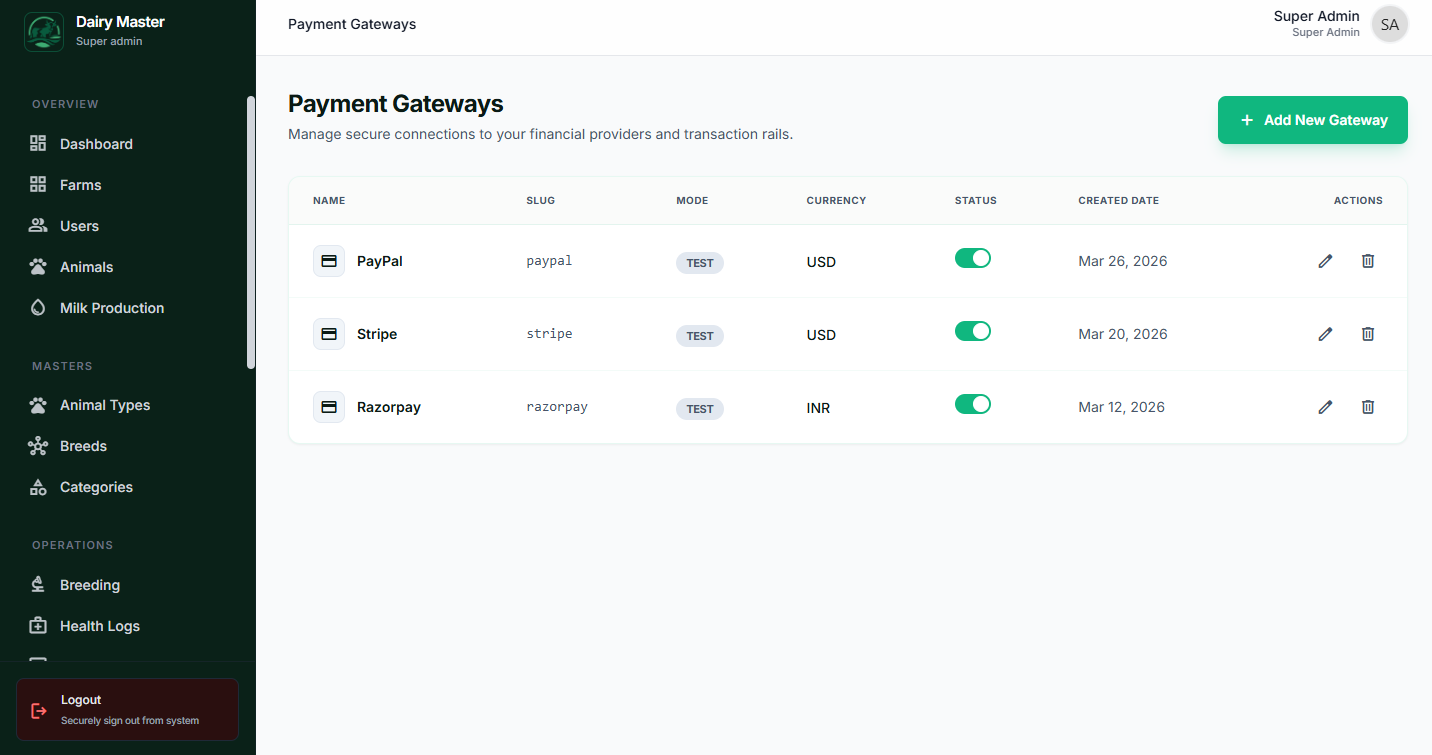Disable the Stripe gateway status toggle
The height and width of the screenshot is (755, 1432).
point(973,330)
